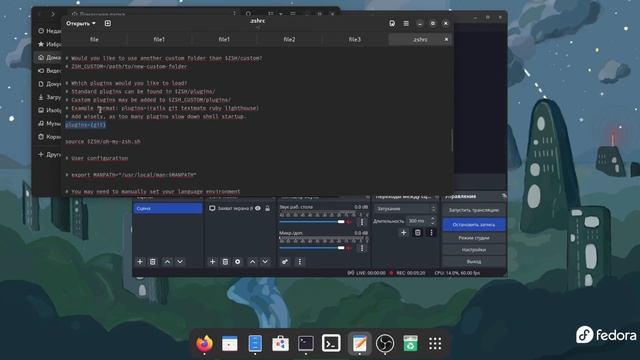Open the text editor hamburger menu

406,24
